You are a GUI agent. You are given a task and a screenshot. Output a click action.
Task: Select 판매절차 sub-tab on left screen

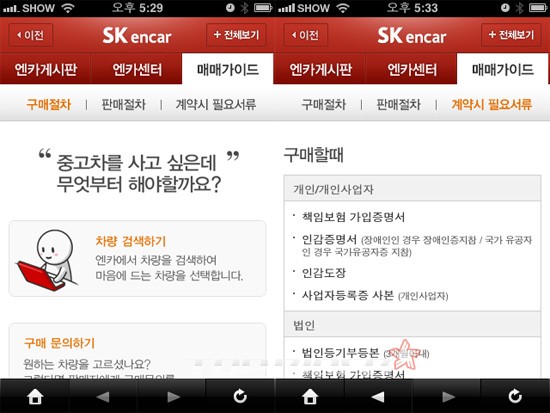(123, 104)
